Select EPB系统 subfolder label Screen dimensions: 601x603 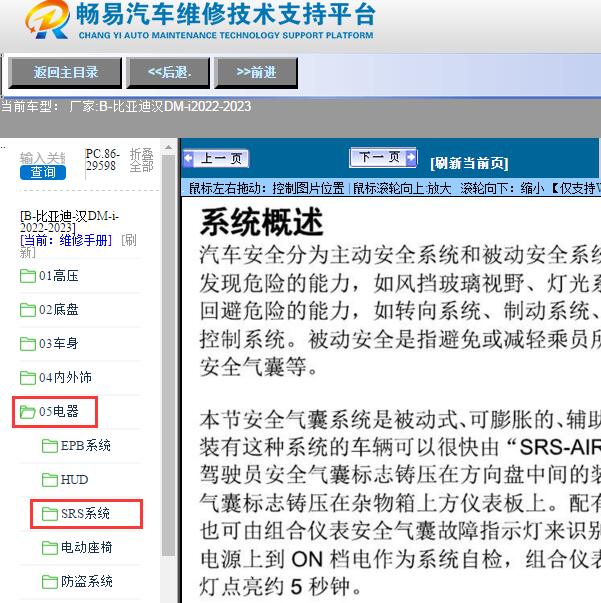tap(86, 446)
